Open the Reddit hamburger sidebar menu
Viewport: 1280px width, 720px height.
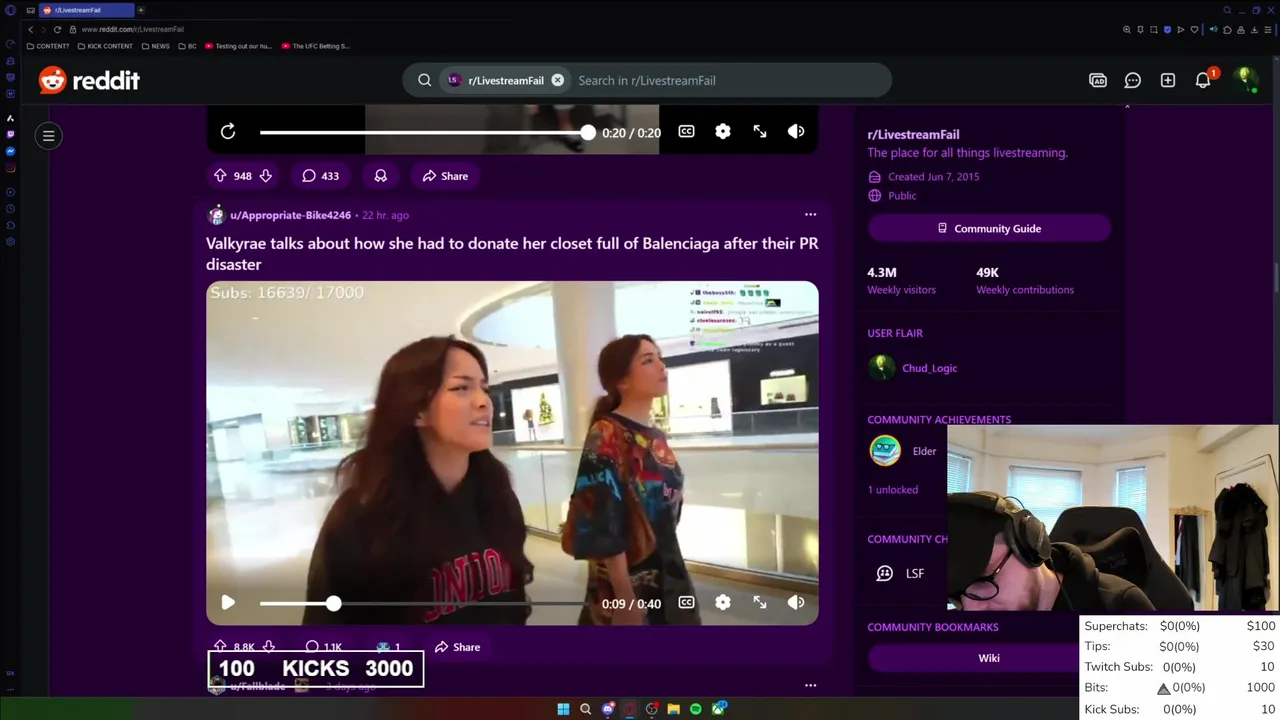tap(48, 136)
